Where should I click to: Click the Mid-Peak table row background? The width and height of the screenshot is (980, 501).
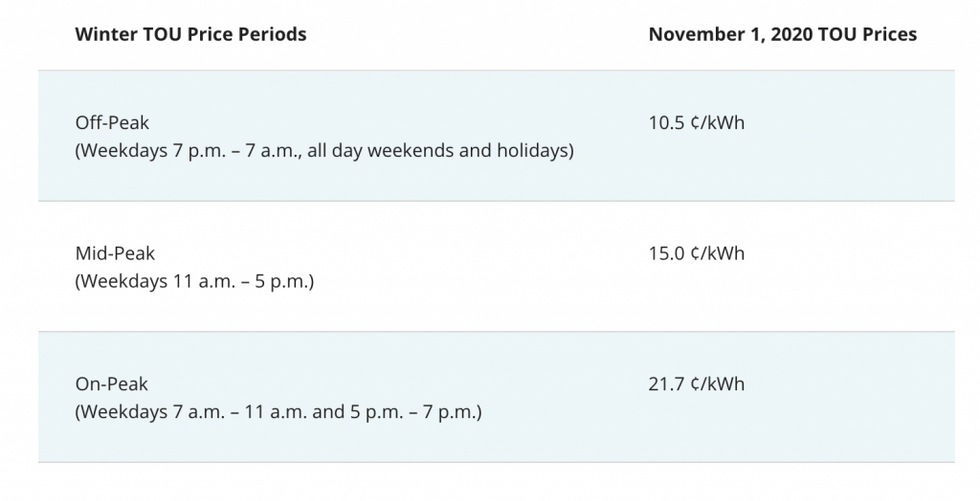click(496, 267)
